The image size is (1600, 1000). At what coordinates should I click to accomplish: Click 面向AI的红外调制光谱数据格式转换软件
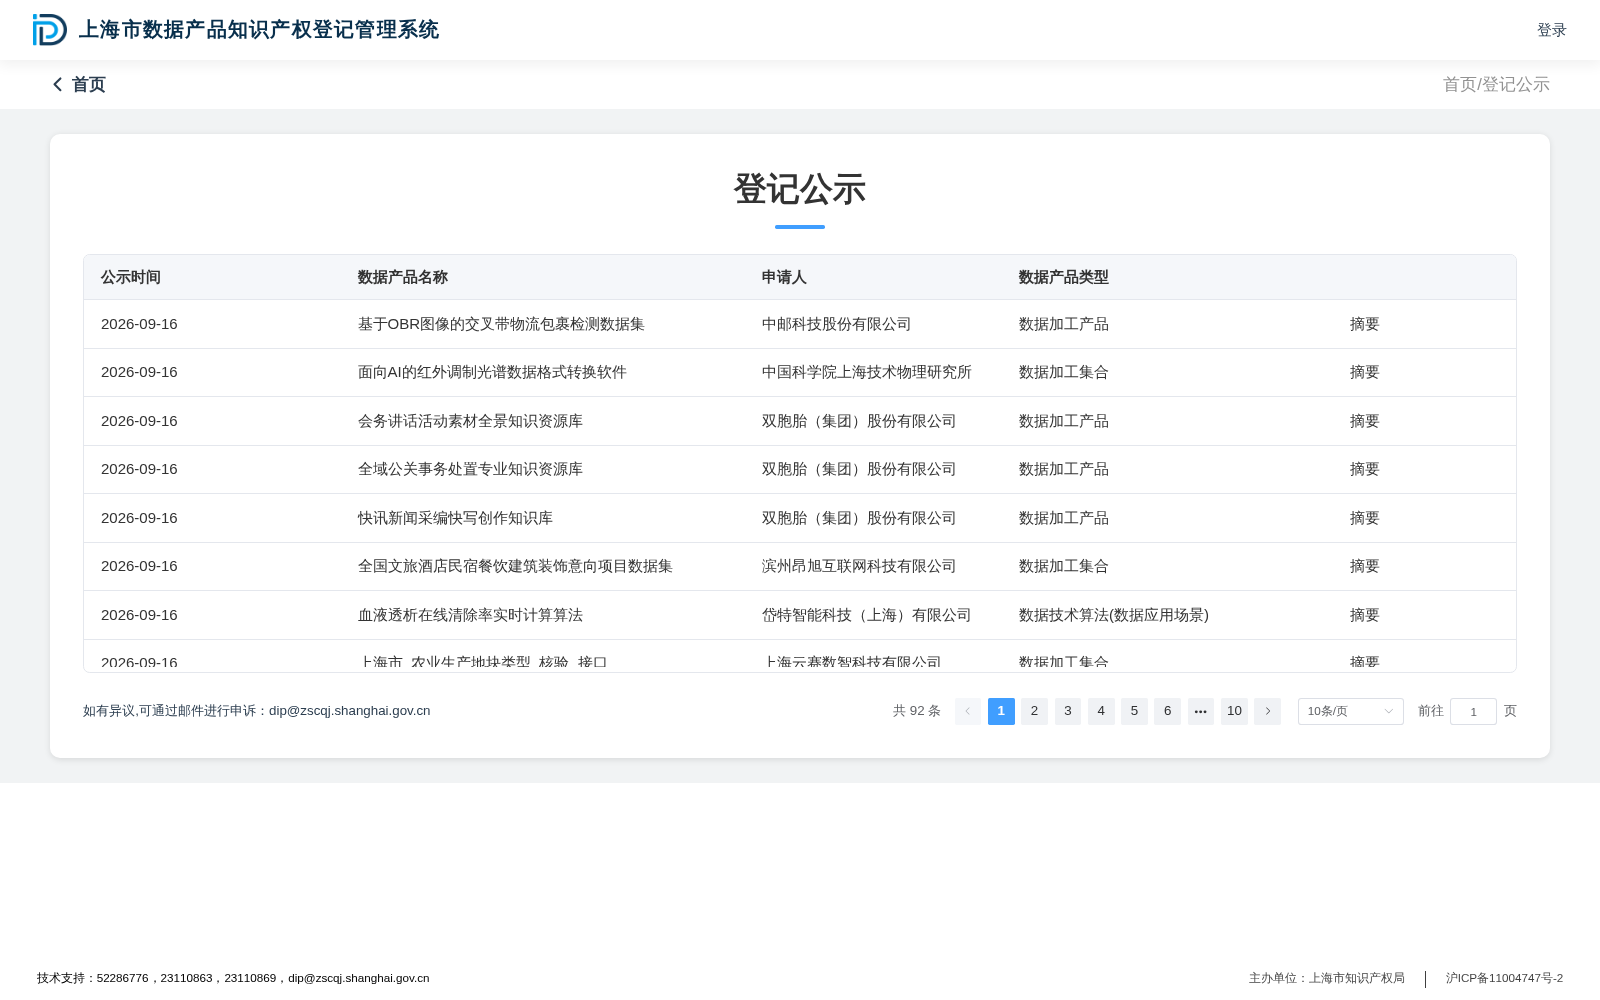(492, 372)
